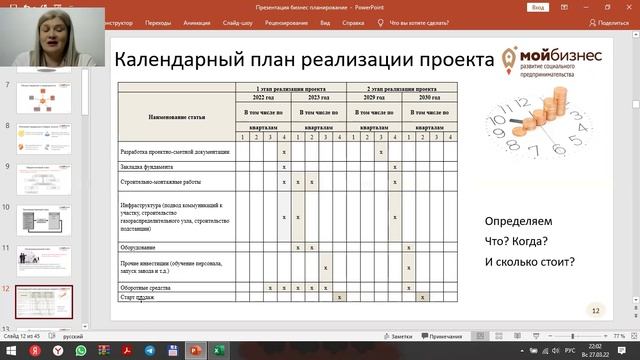Click the 77% zoom level
Screen dimensions: 640x360
(x=619, y=336)
